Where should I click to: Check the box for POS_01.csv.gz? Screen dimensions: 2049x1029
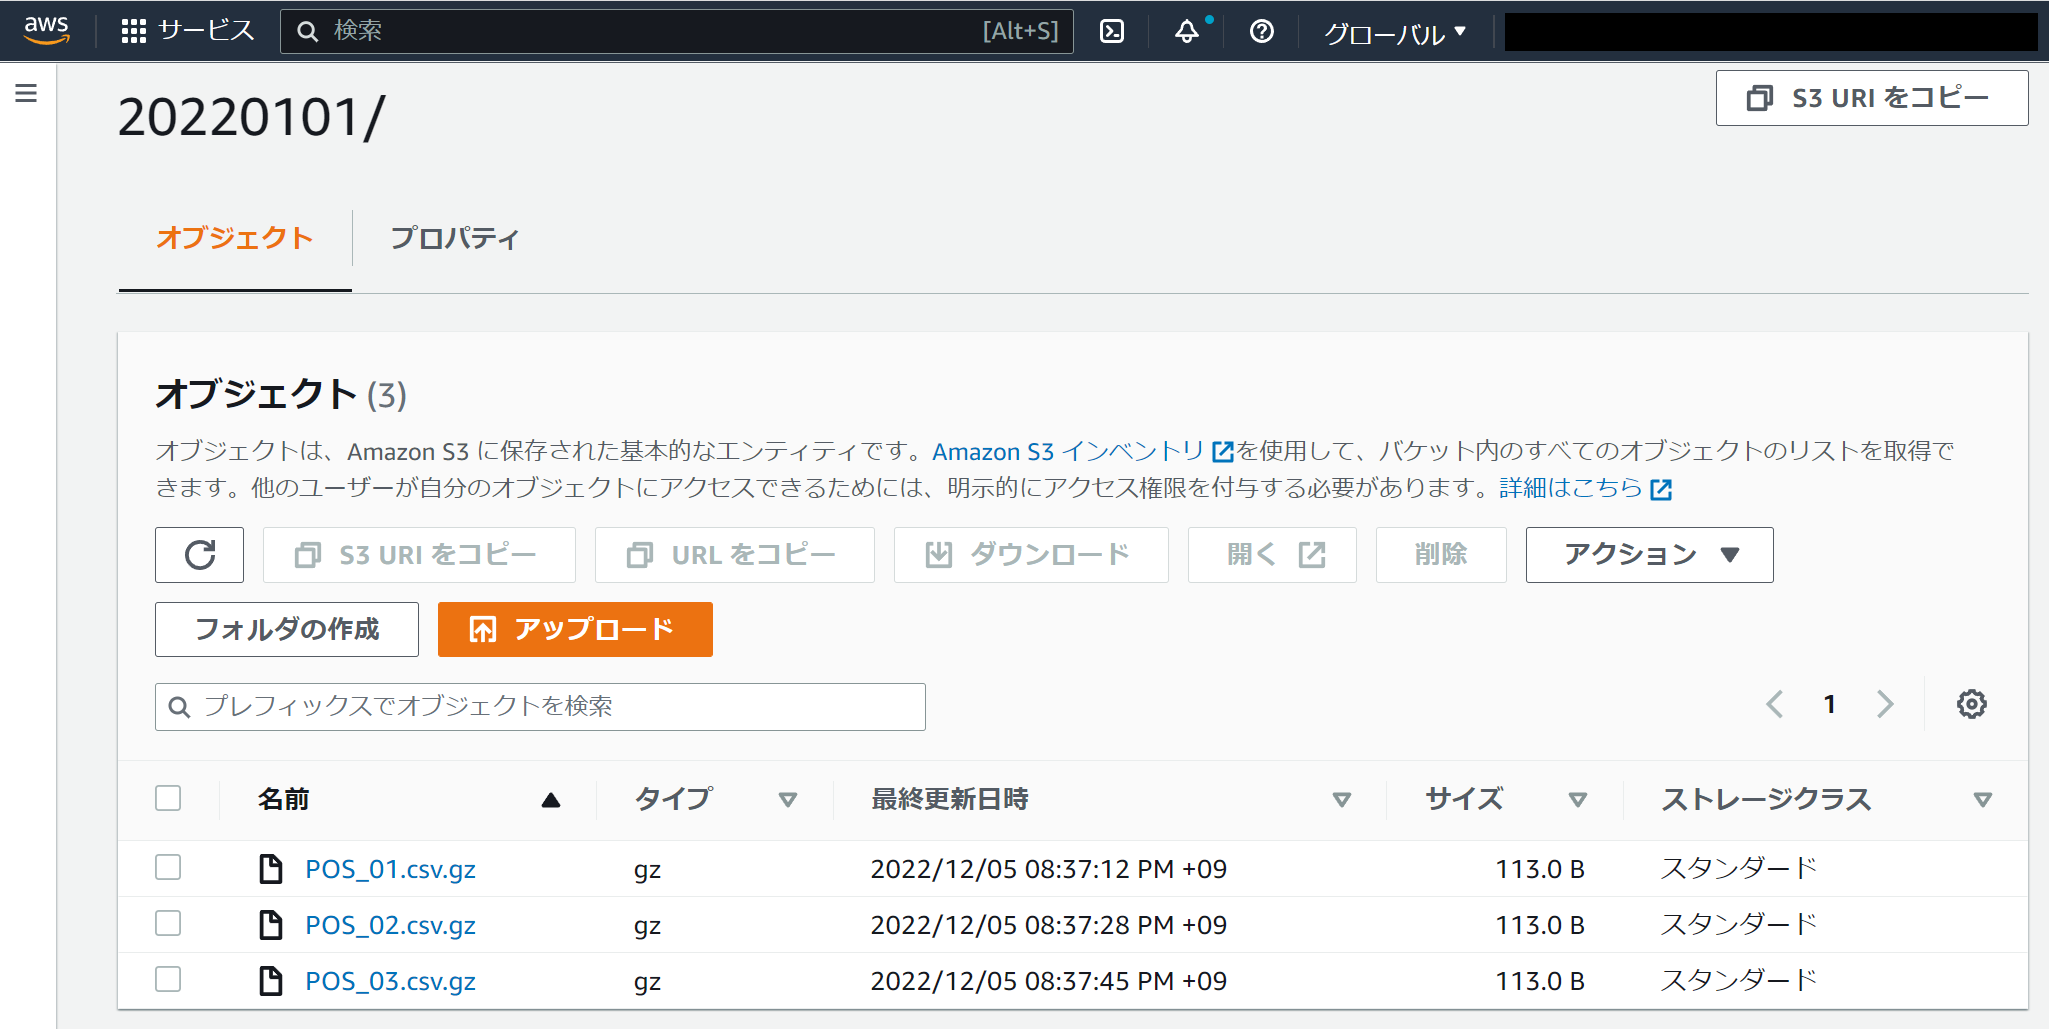pos(168,867)
